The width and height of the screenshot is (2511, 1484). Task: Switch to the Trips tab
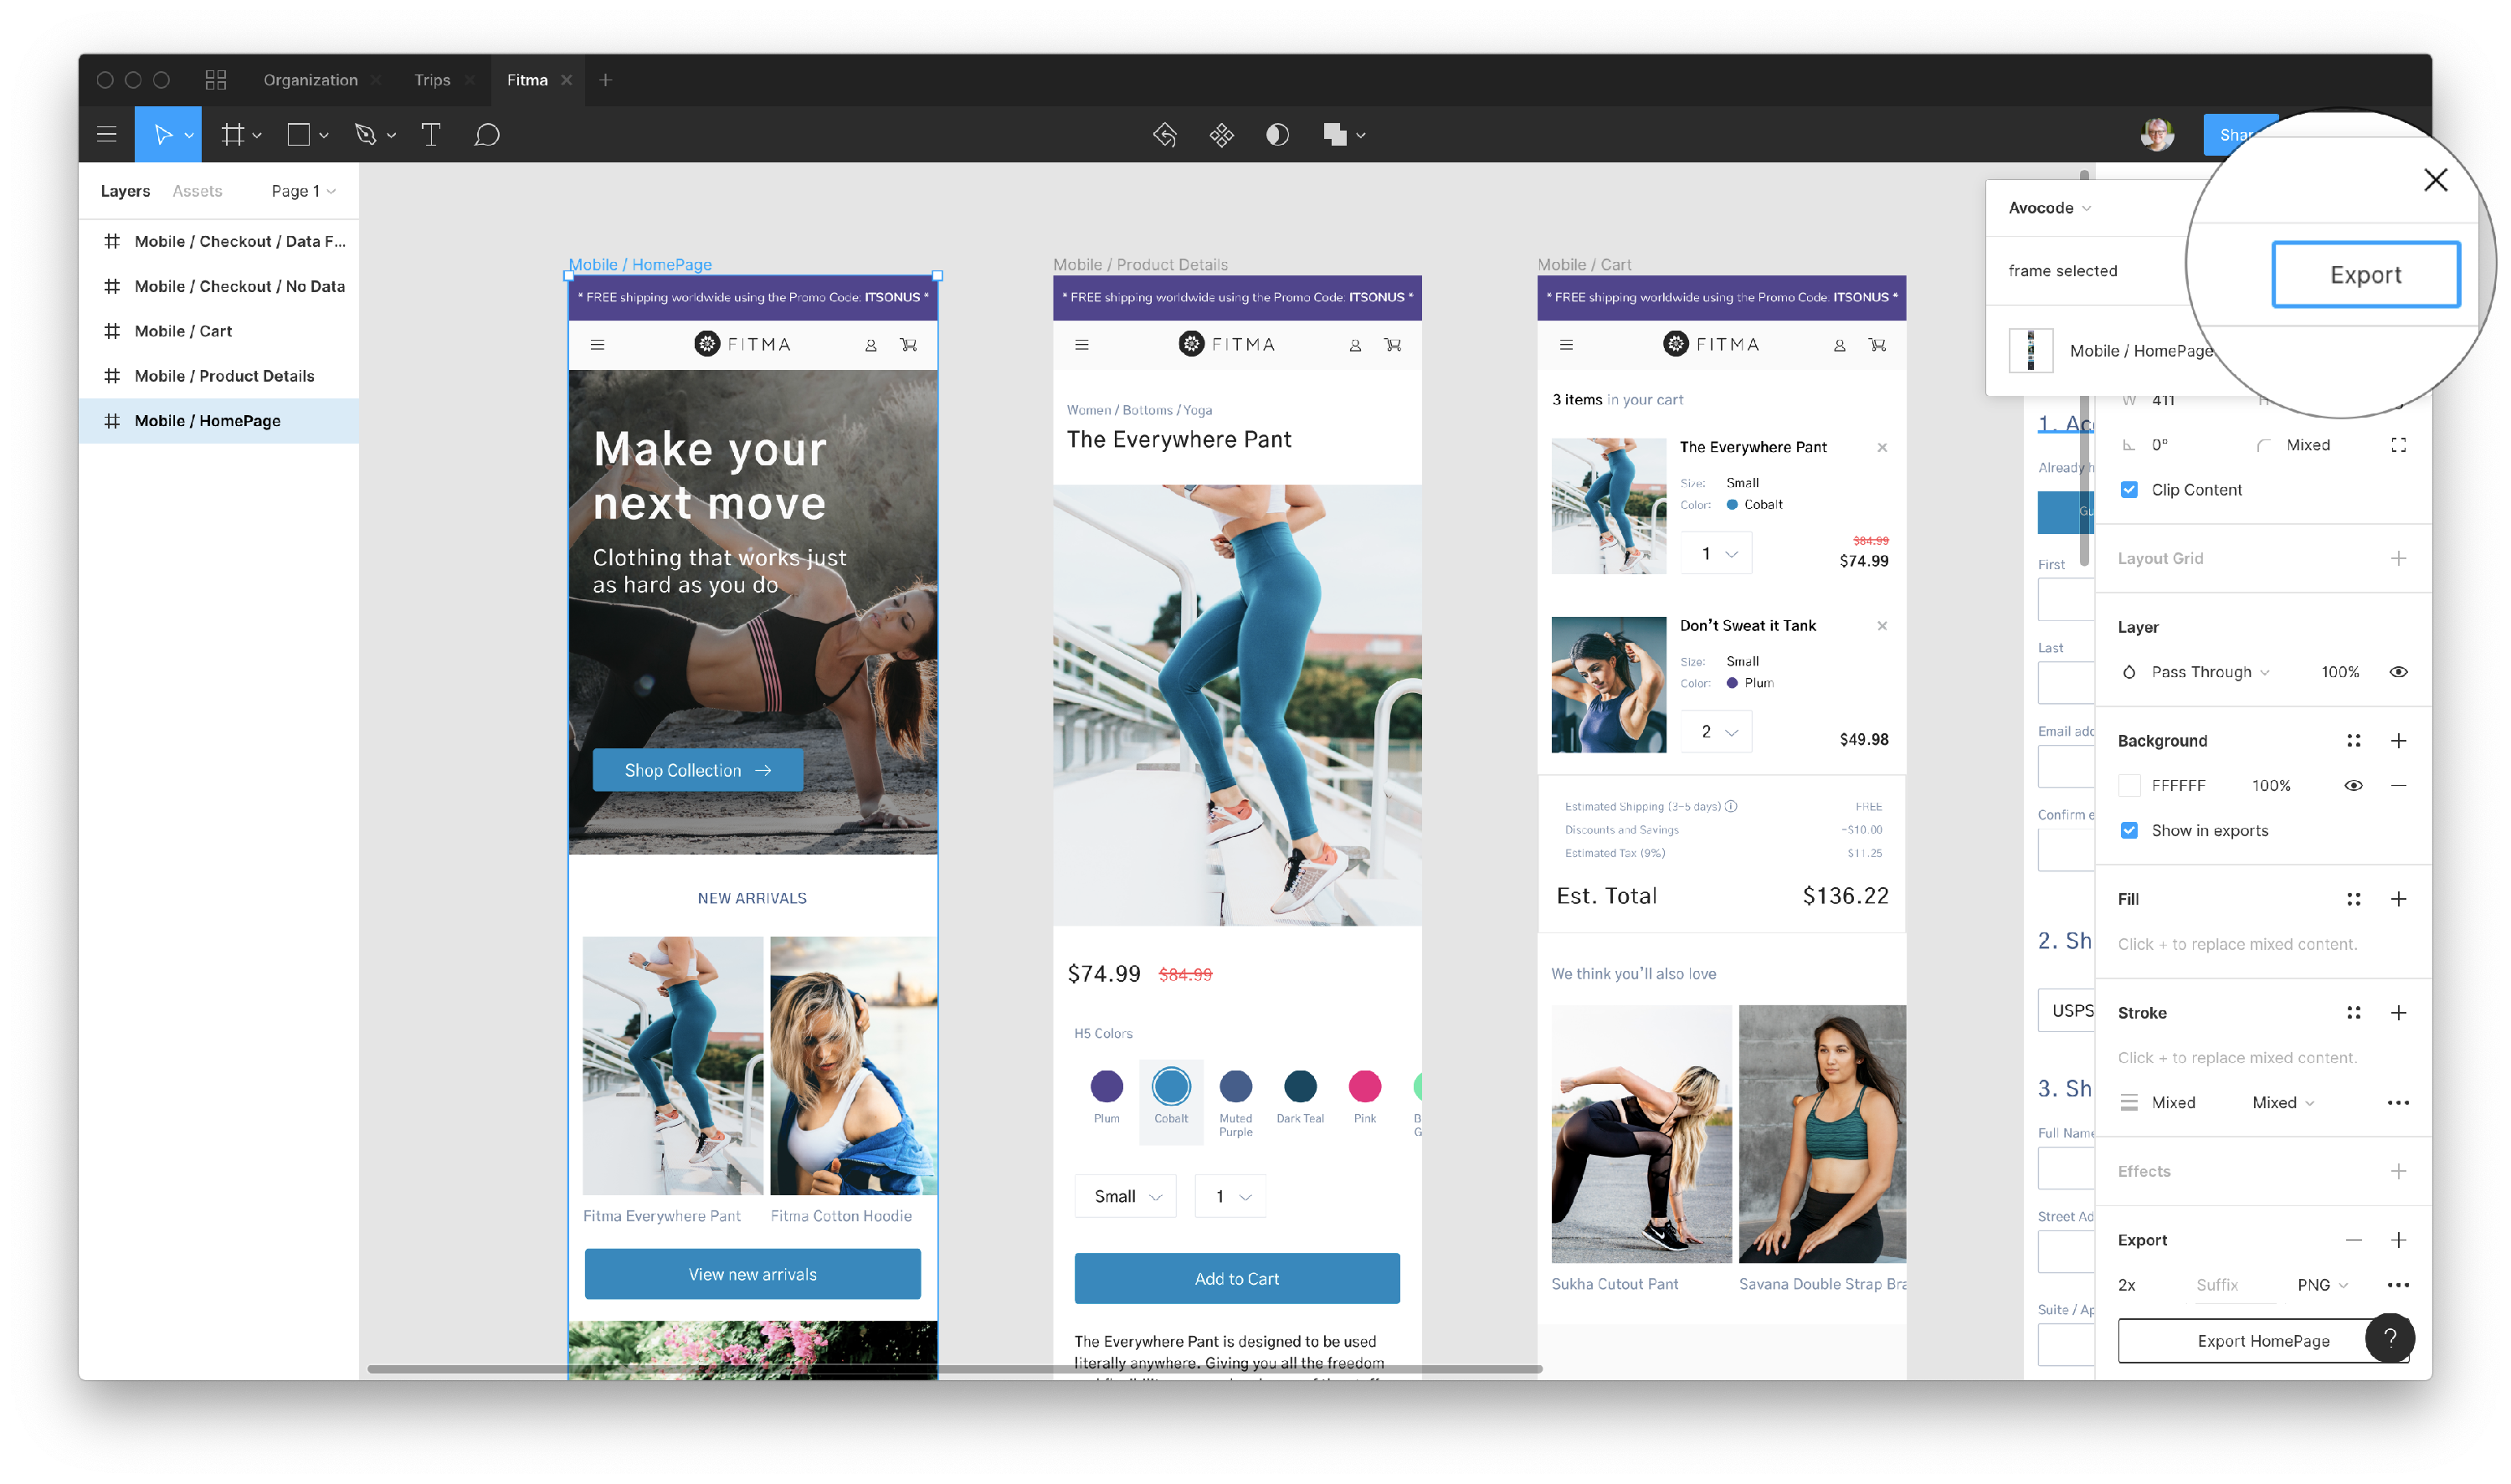432,80
